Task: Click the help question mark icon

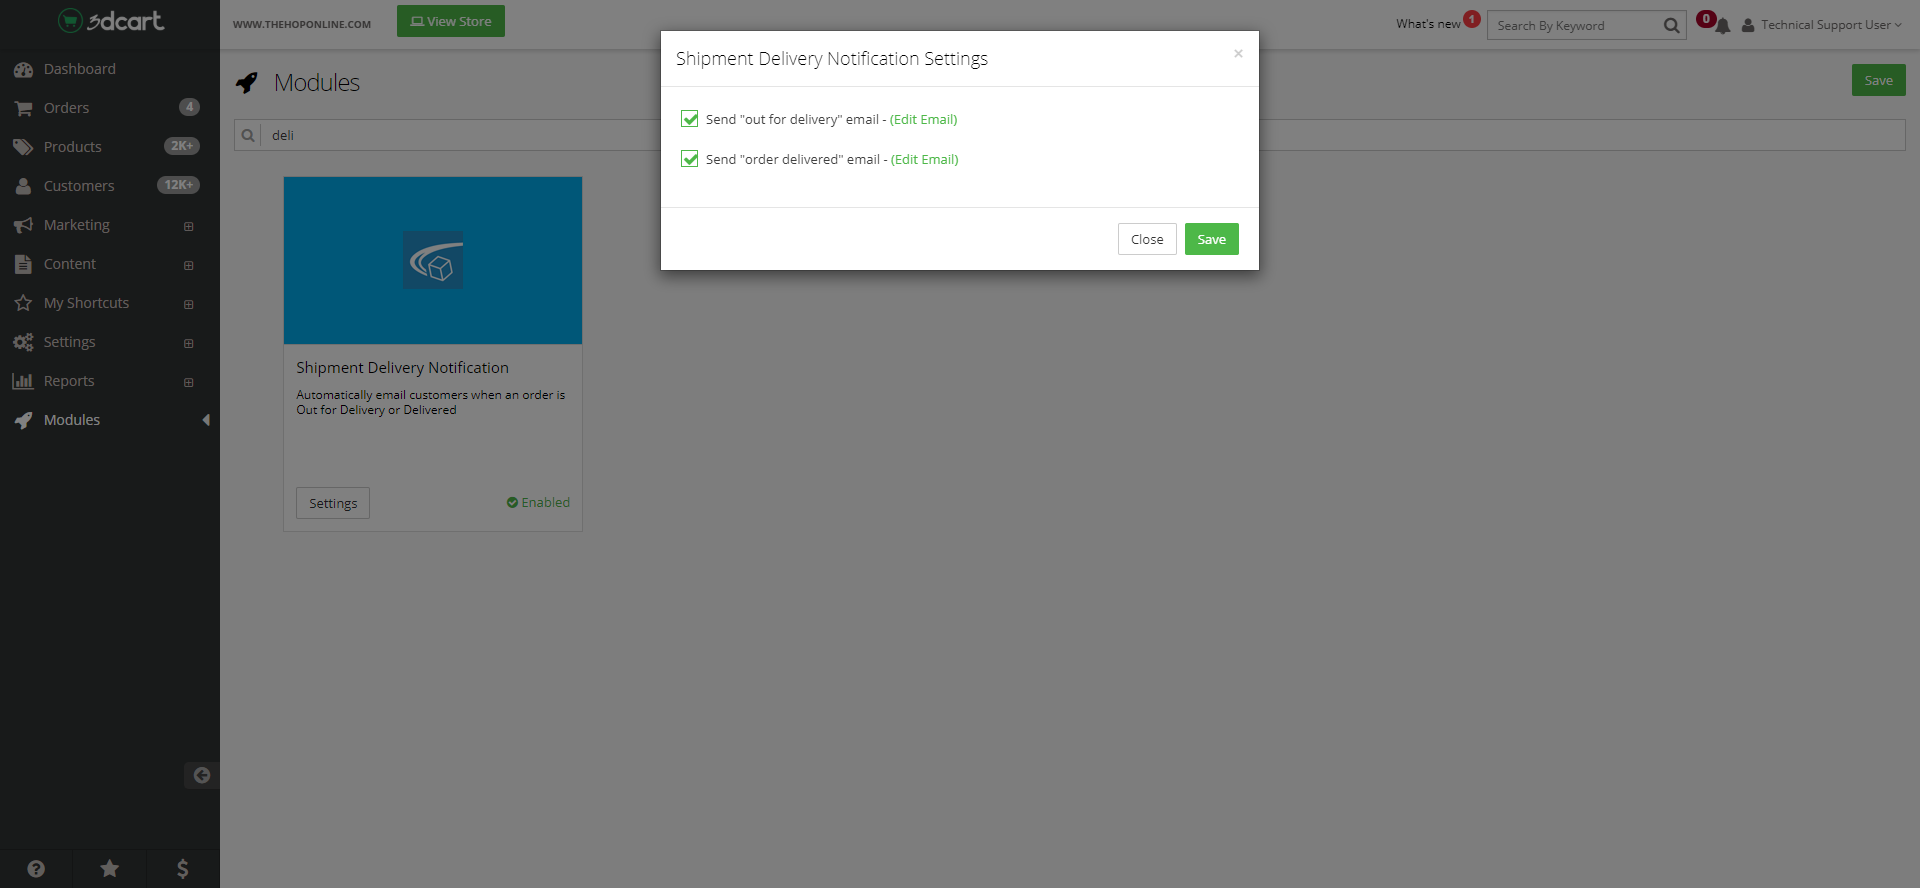Action: (36, 869)
